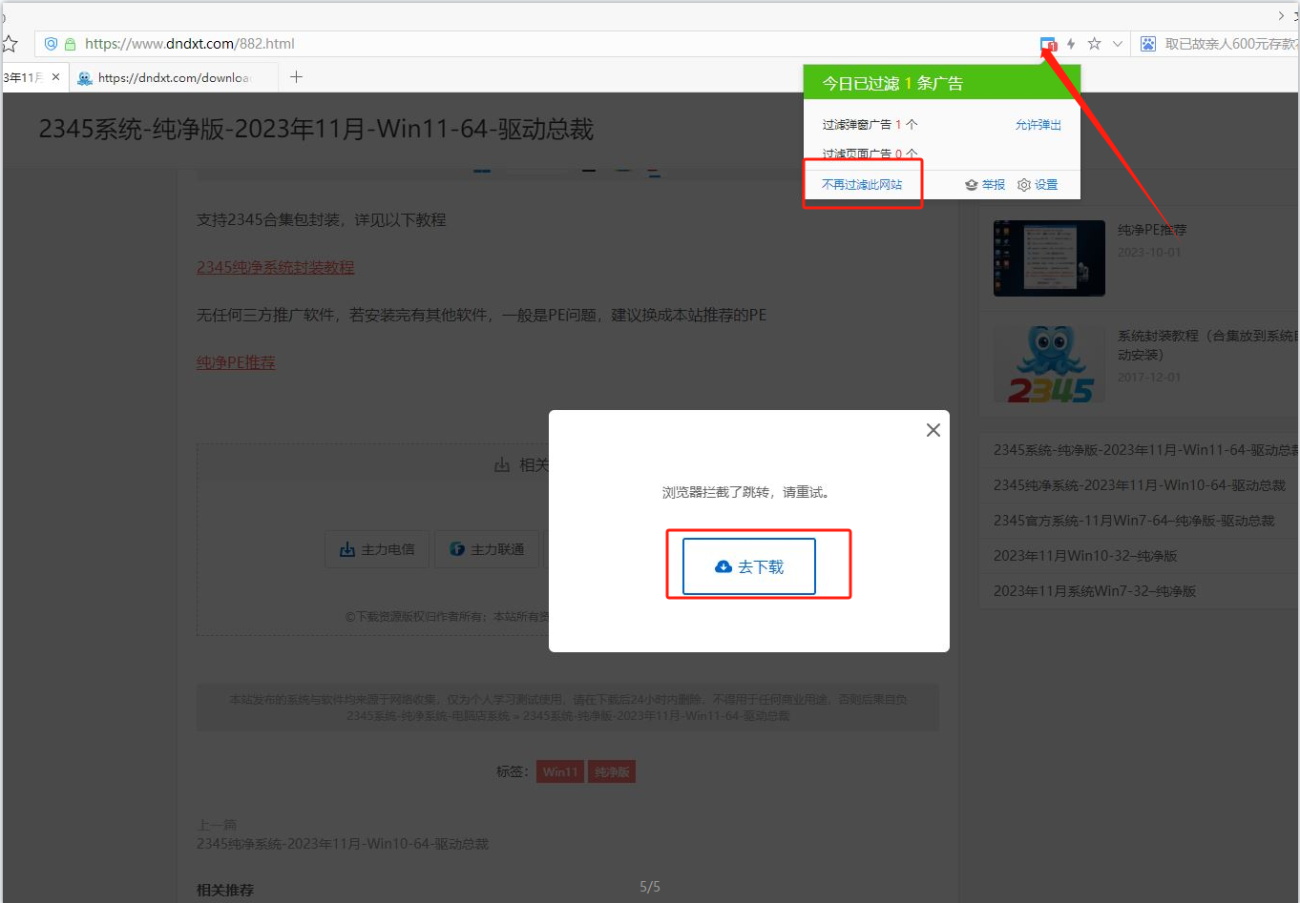Click the 主力电信 download button
1300x903 pixels.
click(x=377, y=549)
